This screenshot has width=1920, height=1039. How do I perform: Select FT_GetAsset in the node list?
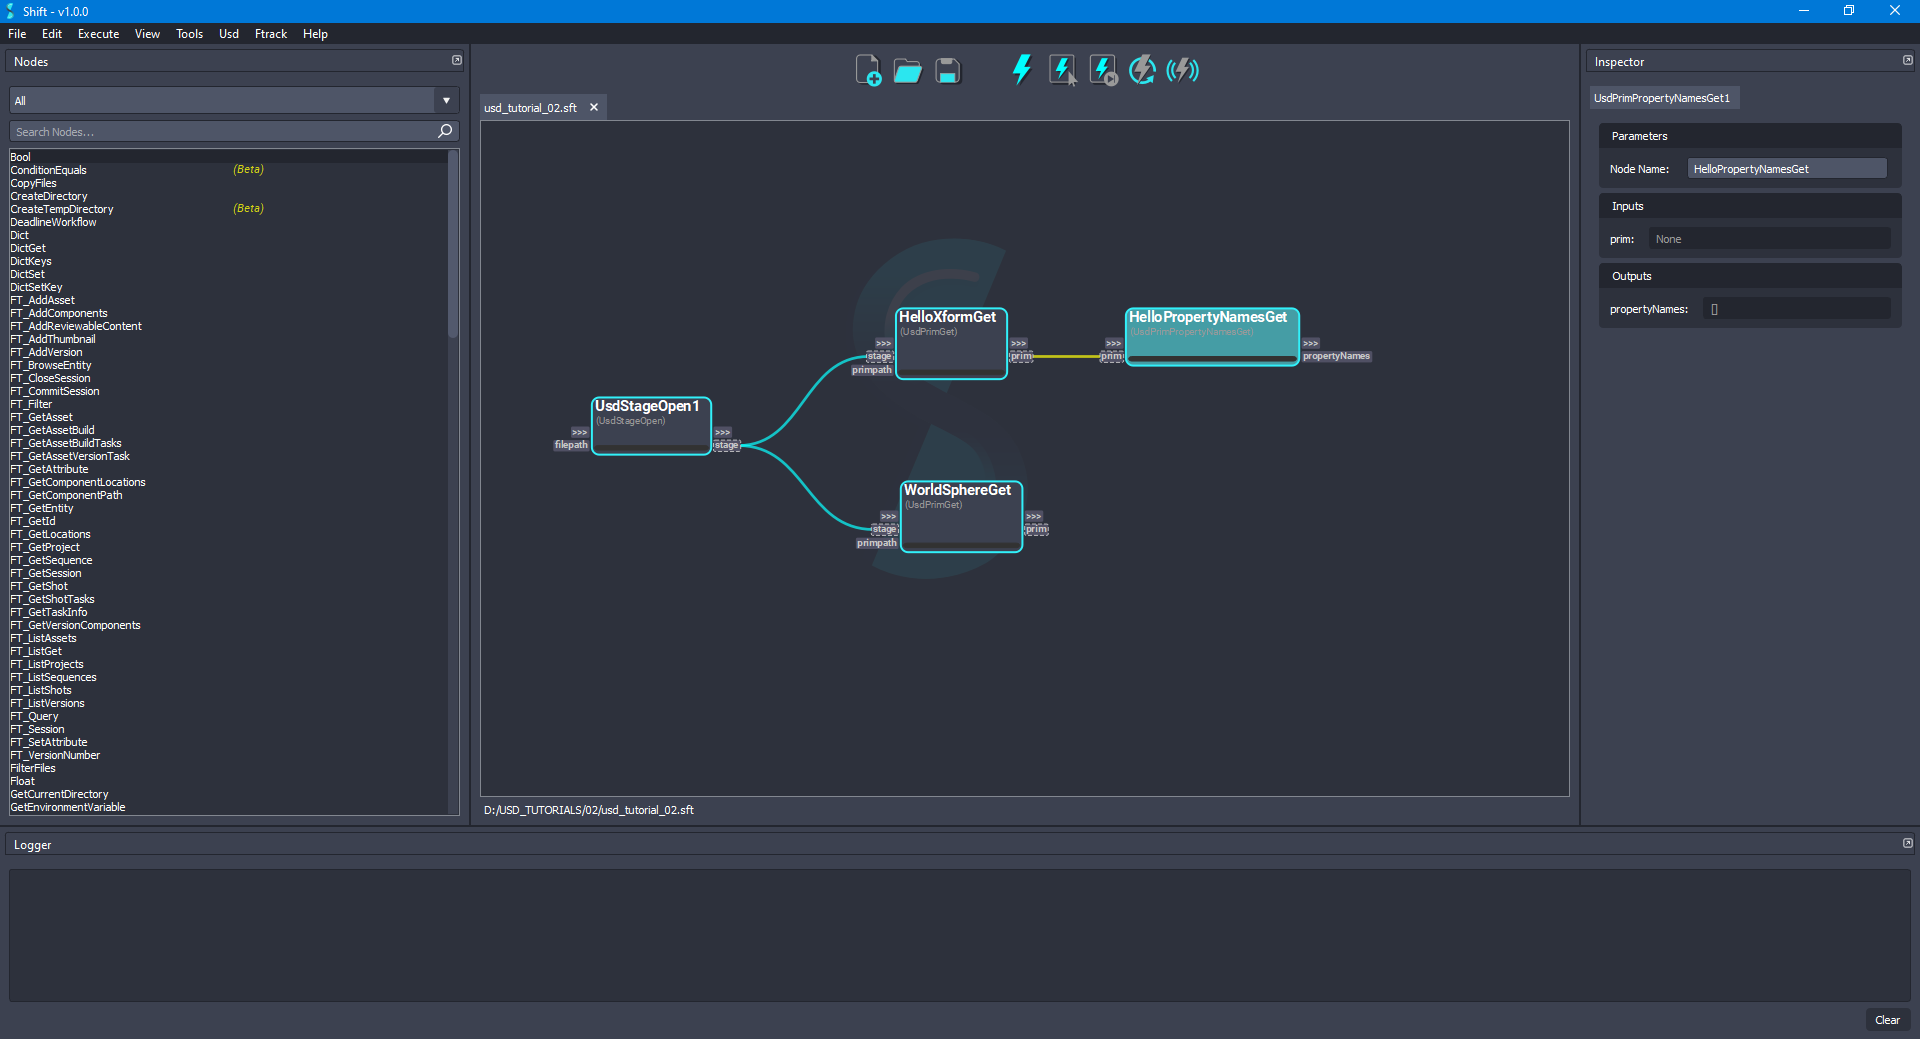point(41,416)
